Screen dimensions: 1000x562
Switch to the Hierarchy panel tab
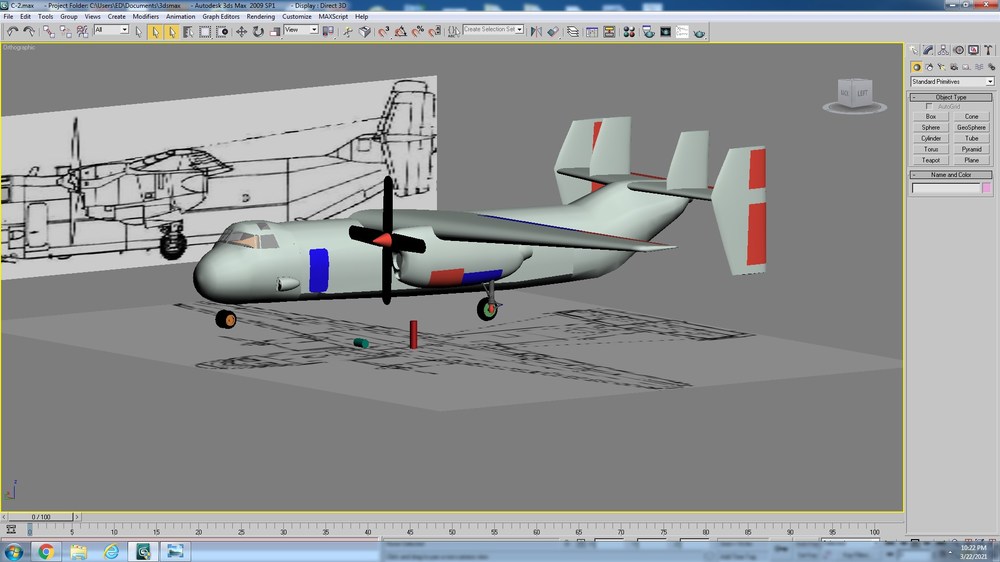click(x=943, y=50)
